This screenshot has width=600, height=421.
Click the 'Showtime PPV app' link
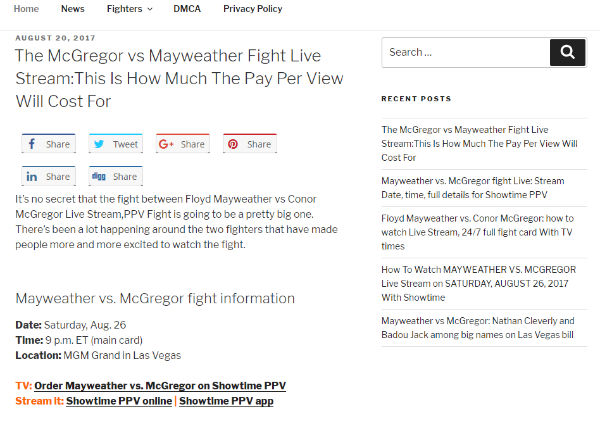[226, 401]
